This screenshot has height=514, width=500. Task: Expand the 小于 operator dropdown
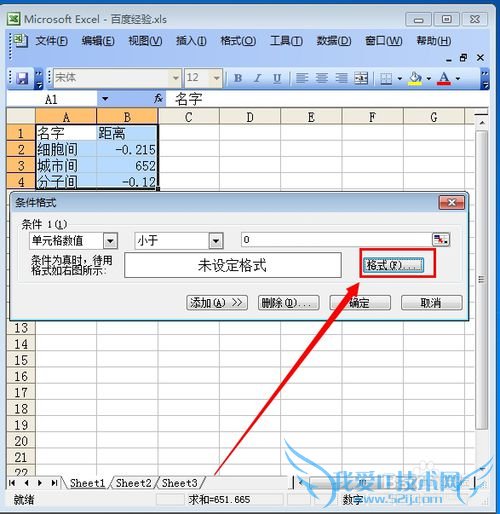pyautogui.click(x=216, y=241)
